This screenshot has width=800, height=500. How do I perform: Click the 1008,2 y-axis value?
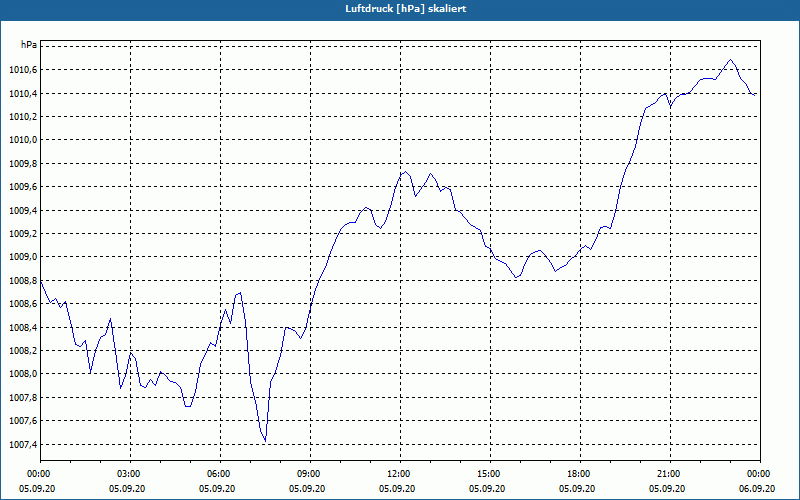tap(23, 351)
